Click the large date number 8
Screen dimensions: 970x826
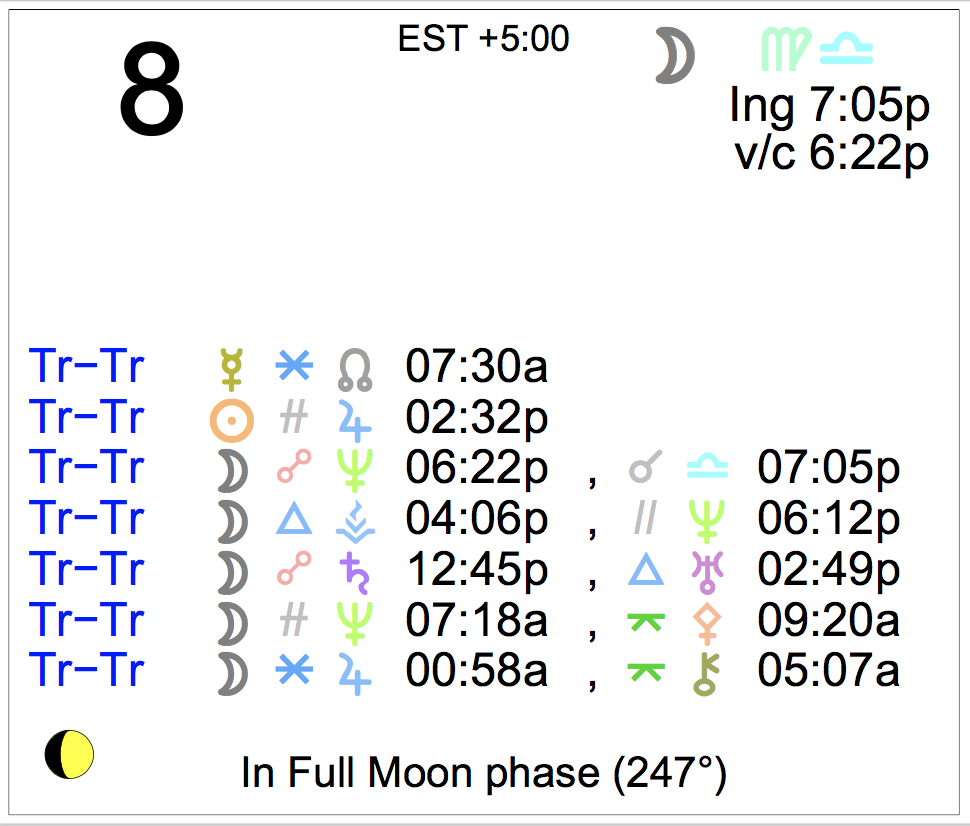tap(152, 93)
